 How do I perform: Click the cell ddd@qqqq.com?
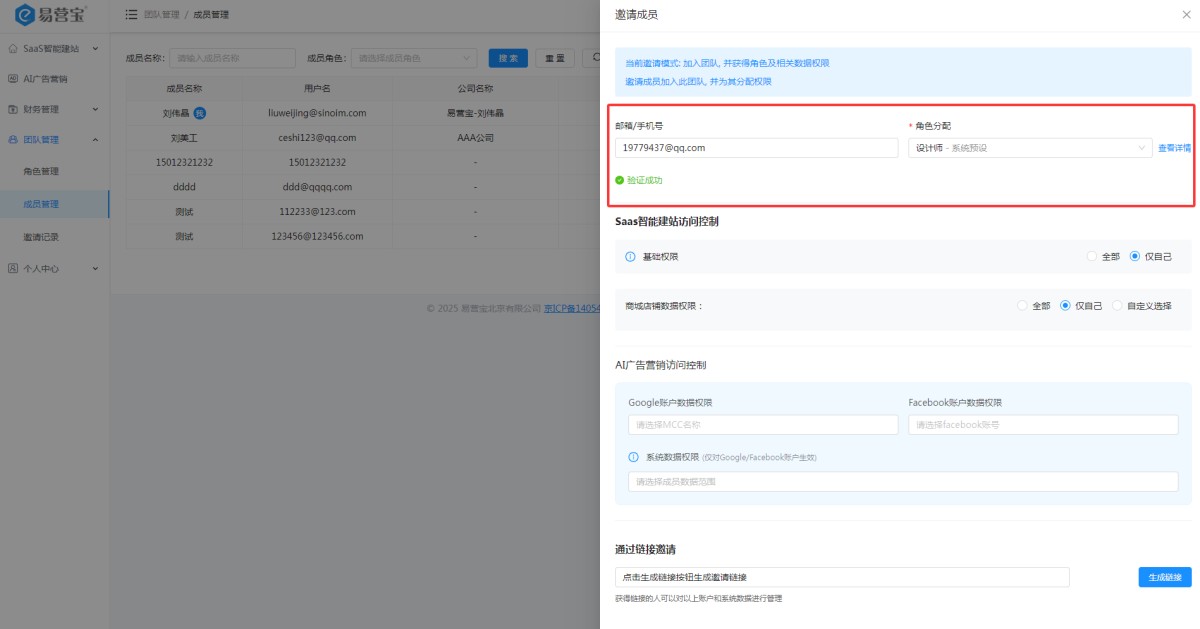[318, 186]
